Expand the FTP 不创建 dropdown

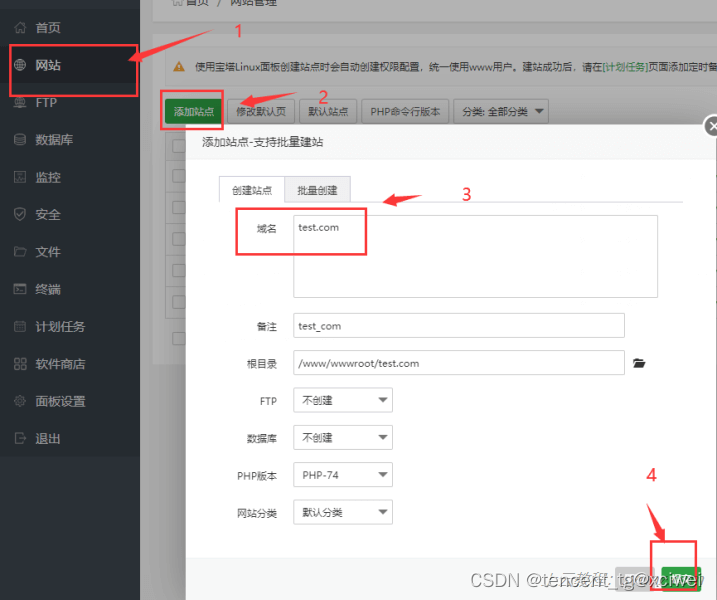click(343, 400)
